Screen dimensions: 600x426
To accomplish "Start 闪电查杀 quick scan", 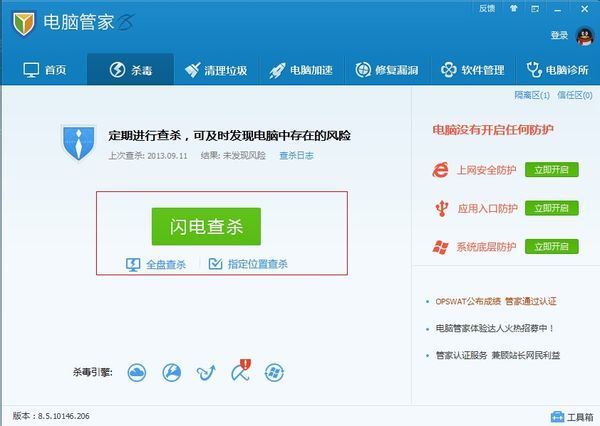I will [206, 227].
